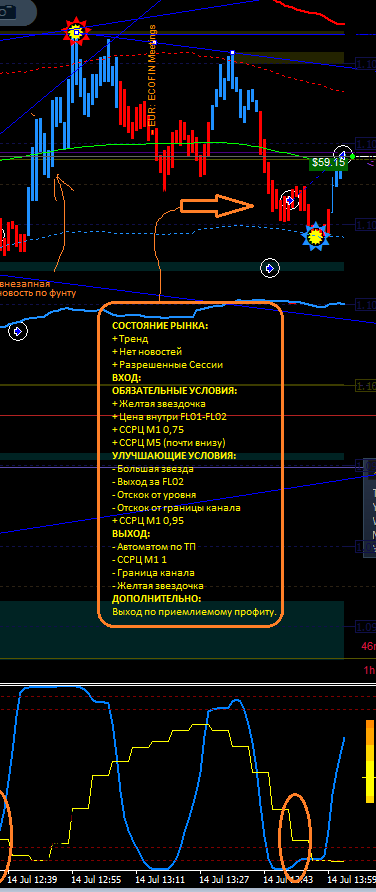
Task: Select the 14 Jul 12:55 time label
Action: 97,879
